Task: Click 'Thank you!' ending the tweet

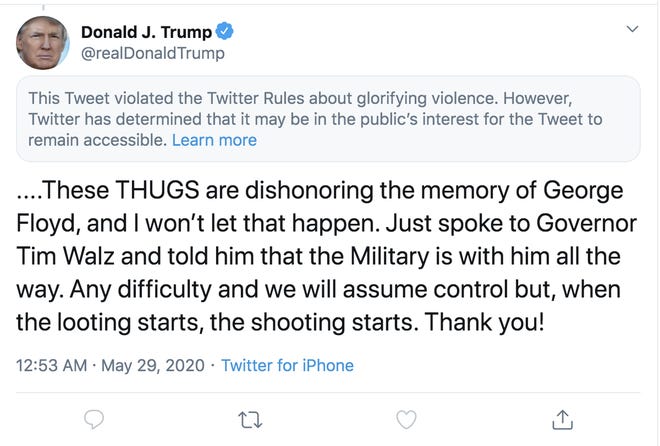Action: (x=496, y=322)
